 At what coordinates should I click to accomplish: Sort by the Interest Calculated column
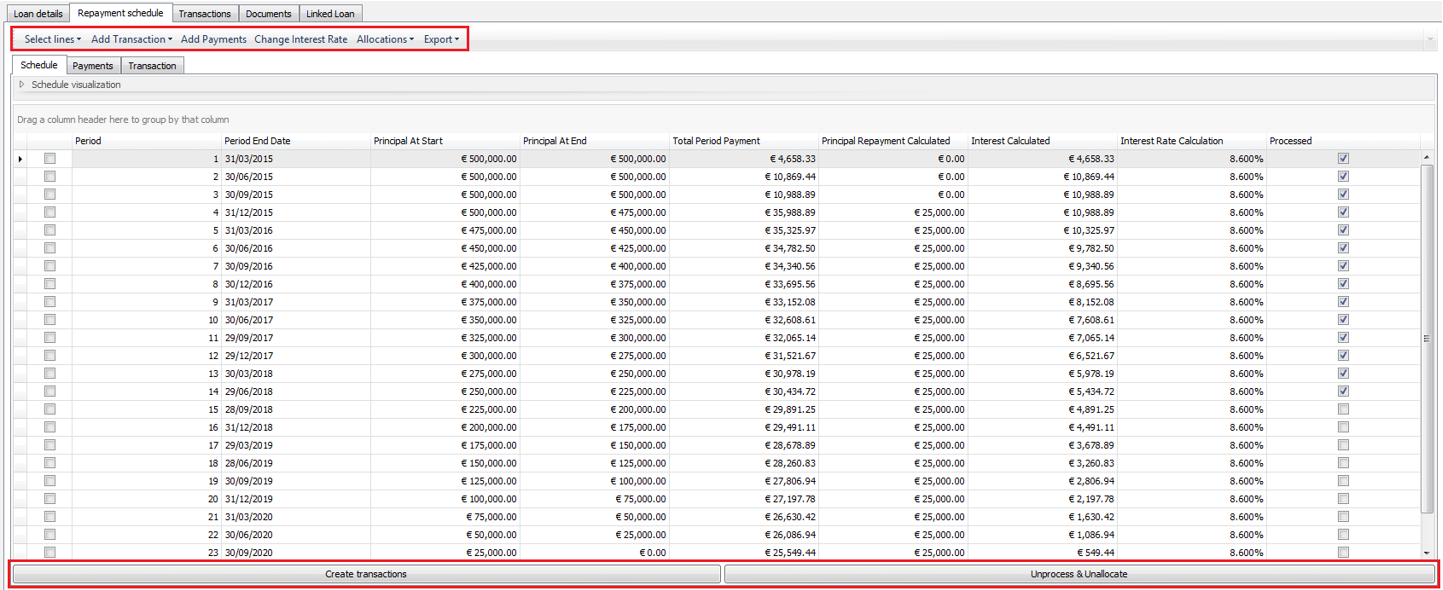click(1043, 141)
